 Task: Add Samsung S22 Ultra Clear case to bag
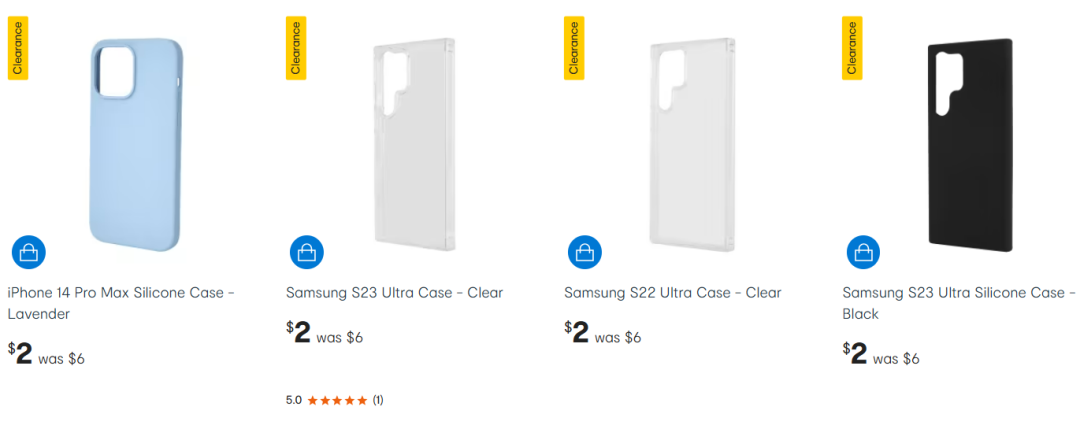585,252
